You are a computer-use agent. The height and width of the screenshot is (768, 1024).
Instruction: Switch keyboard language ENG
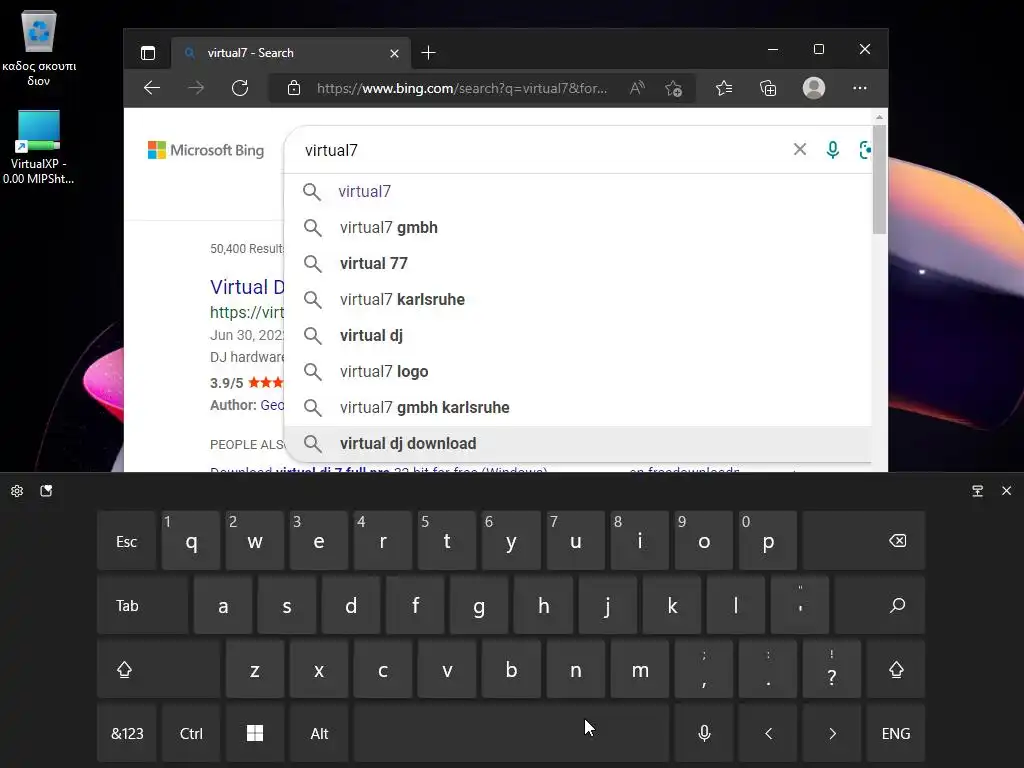point(896,733)
